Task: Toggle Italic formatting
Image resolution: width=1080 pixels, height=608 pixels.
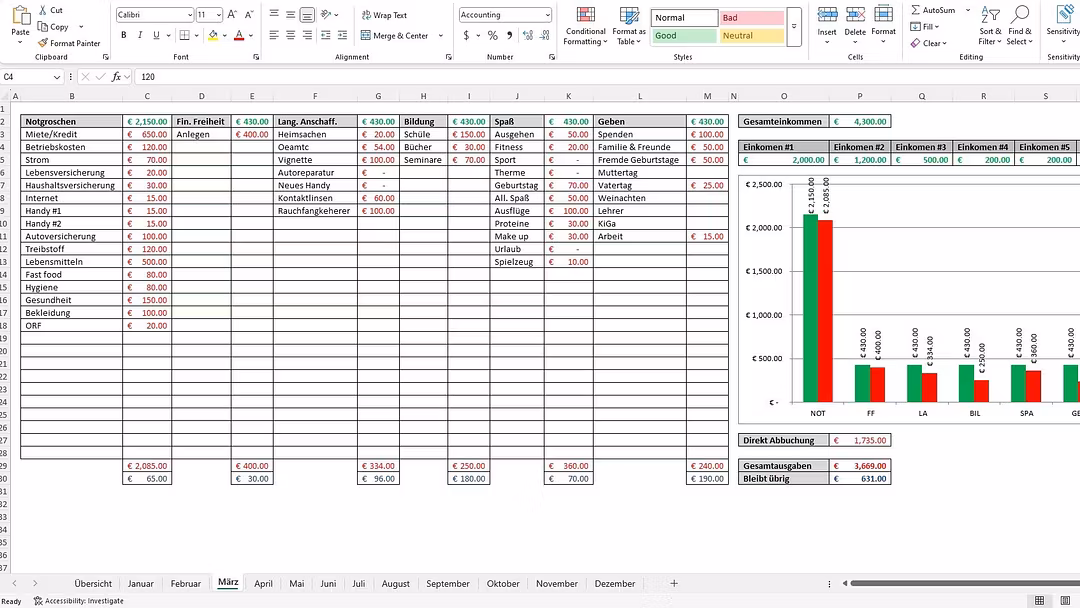Action: point(140,35)
